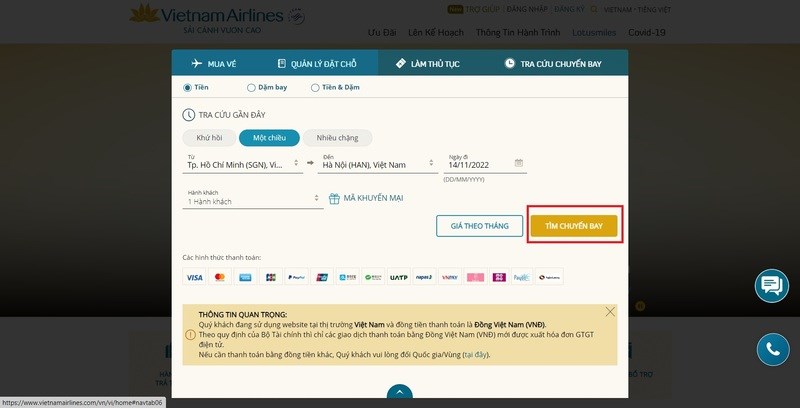This screenshot has width=800, height=408.
Task: Open search via magnifier icon in header
Action: [594, 9]
